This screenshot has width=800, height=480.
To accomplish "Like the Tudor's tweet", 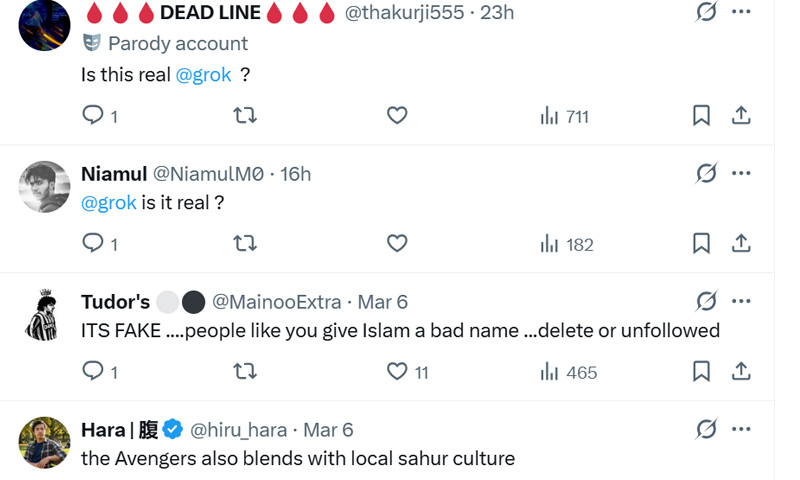I will pyautogui.click(x=397, y=372).
